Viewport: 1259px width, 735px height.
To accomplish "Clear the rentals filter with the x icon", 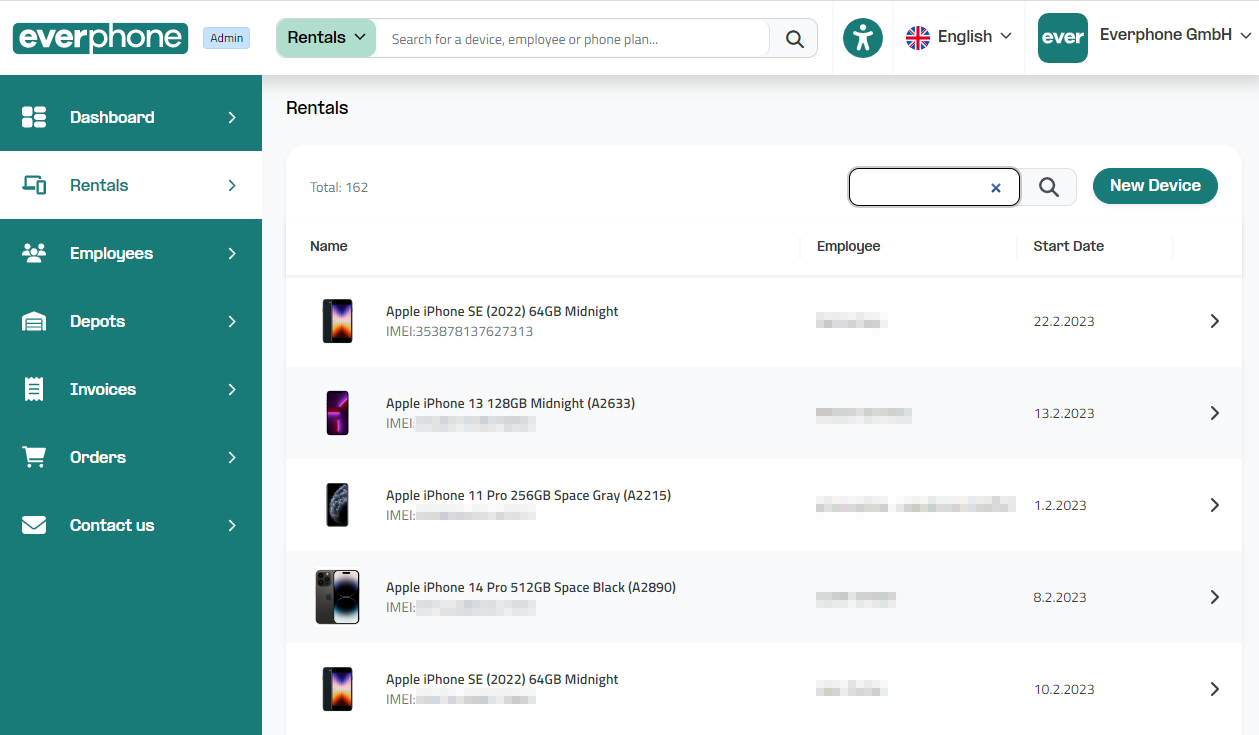I will click(995, 188).
